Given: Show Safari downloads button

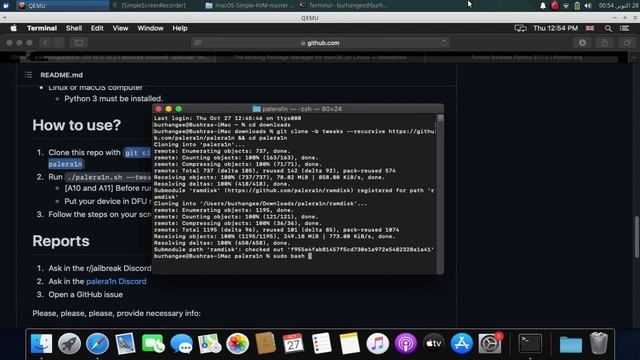Looking at the screenshot, I should (582, 43).
